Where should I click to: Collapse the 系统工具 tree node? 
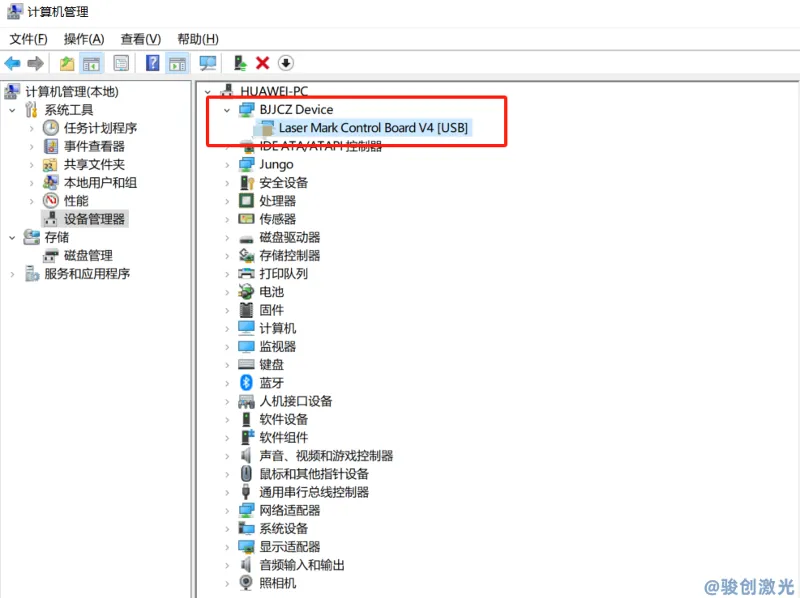[12, 110]
